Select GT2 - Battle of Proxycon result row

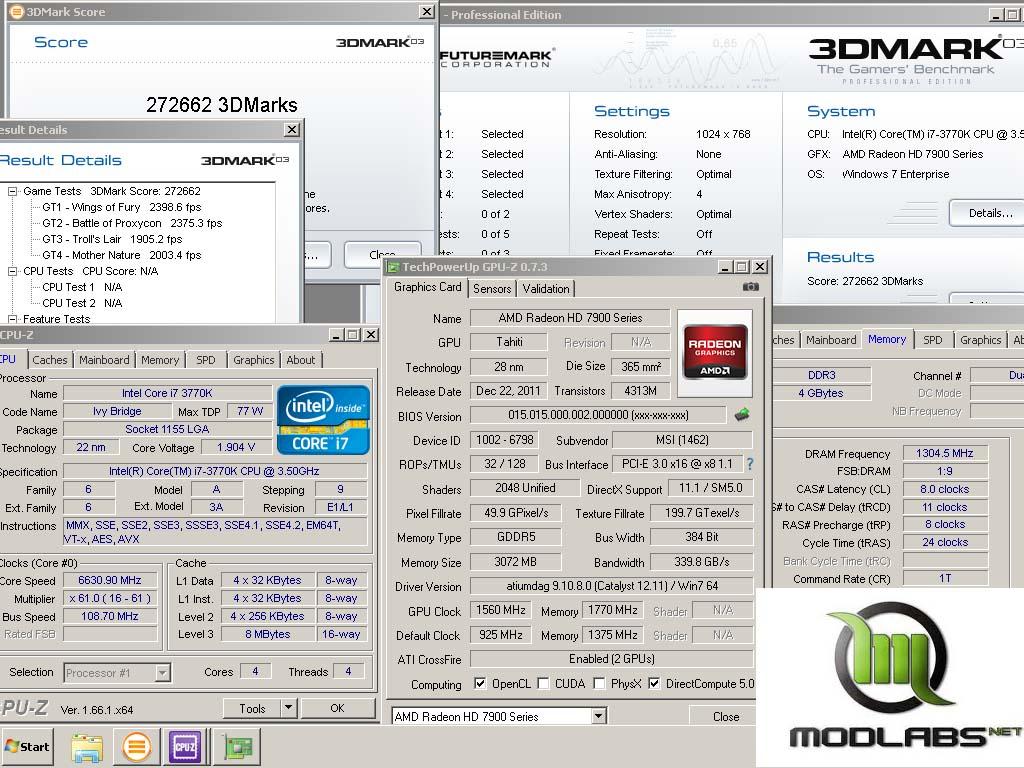pos(132,223)
